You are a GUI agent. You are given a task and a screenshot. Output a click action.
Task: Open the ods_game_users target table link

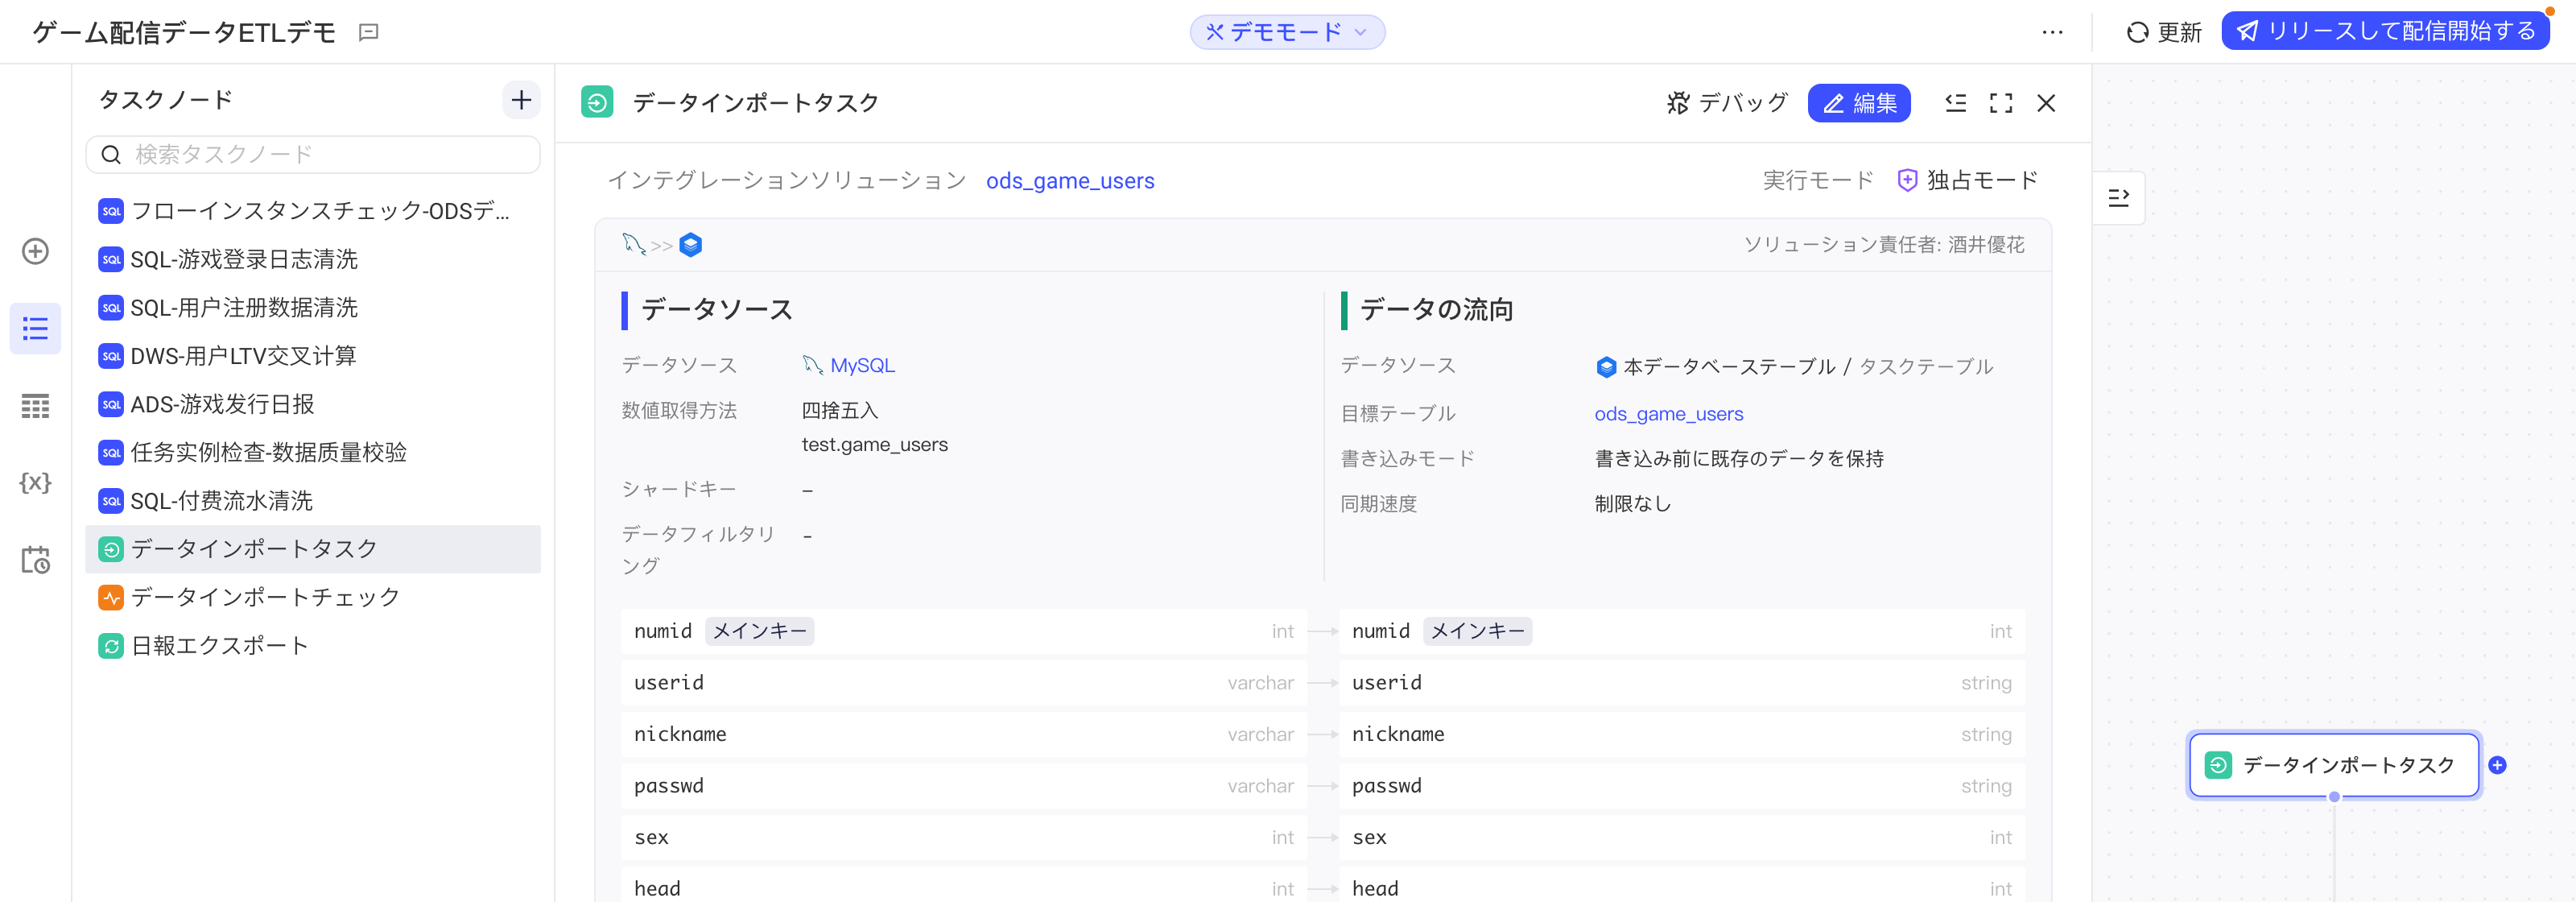1668,414
